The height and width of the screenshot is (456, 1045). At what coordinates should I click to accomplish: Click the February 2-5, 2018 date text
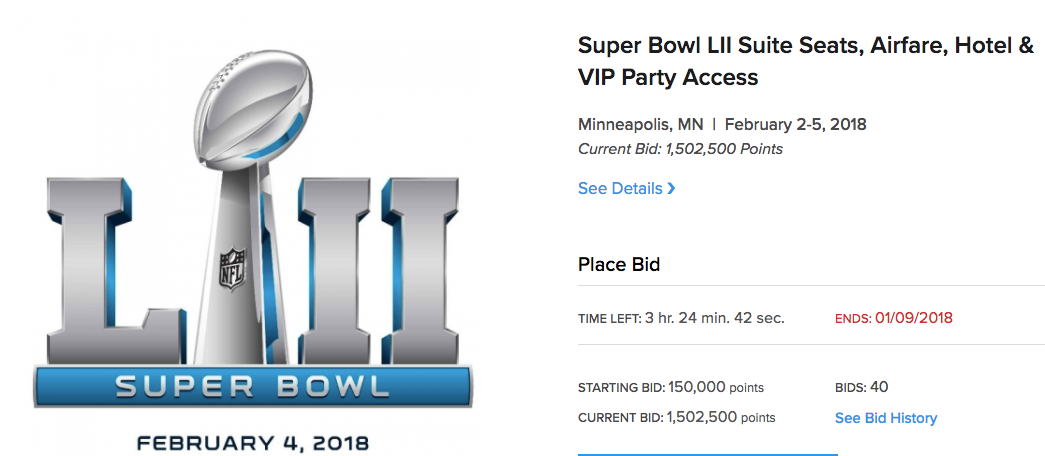coord(795,125)
